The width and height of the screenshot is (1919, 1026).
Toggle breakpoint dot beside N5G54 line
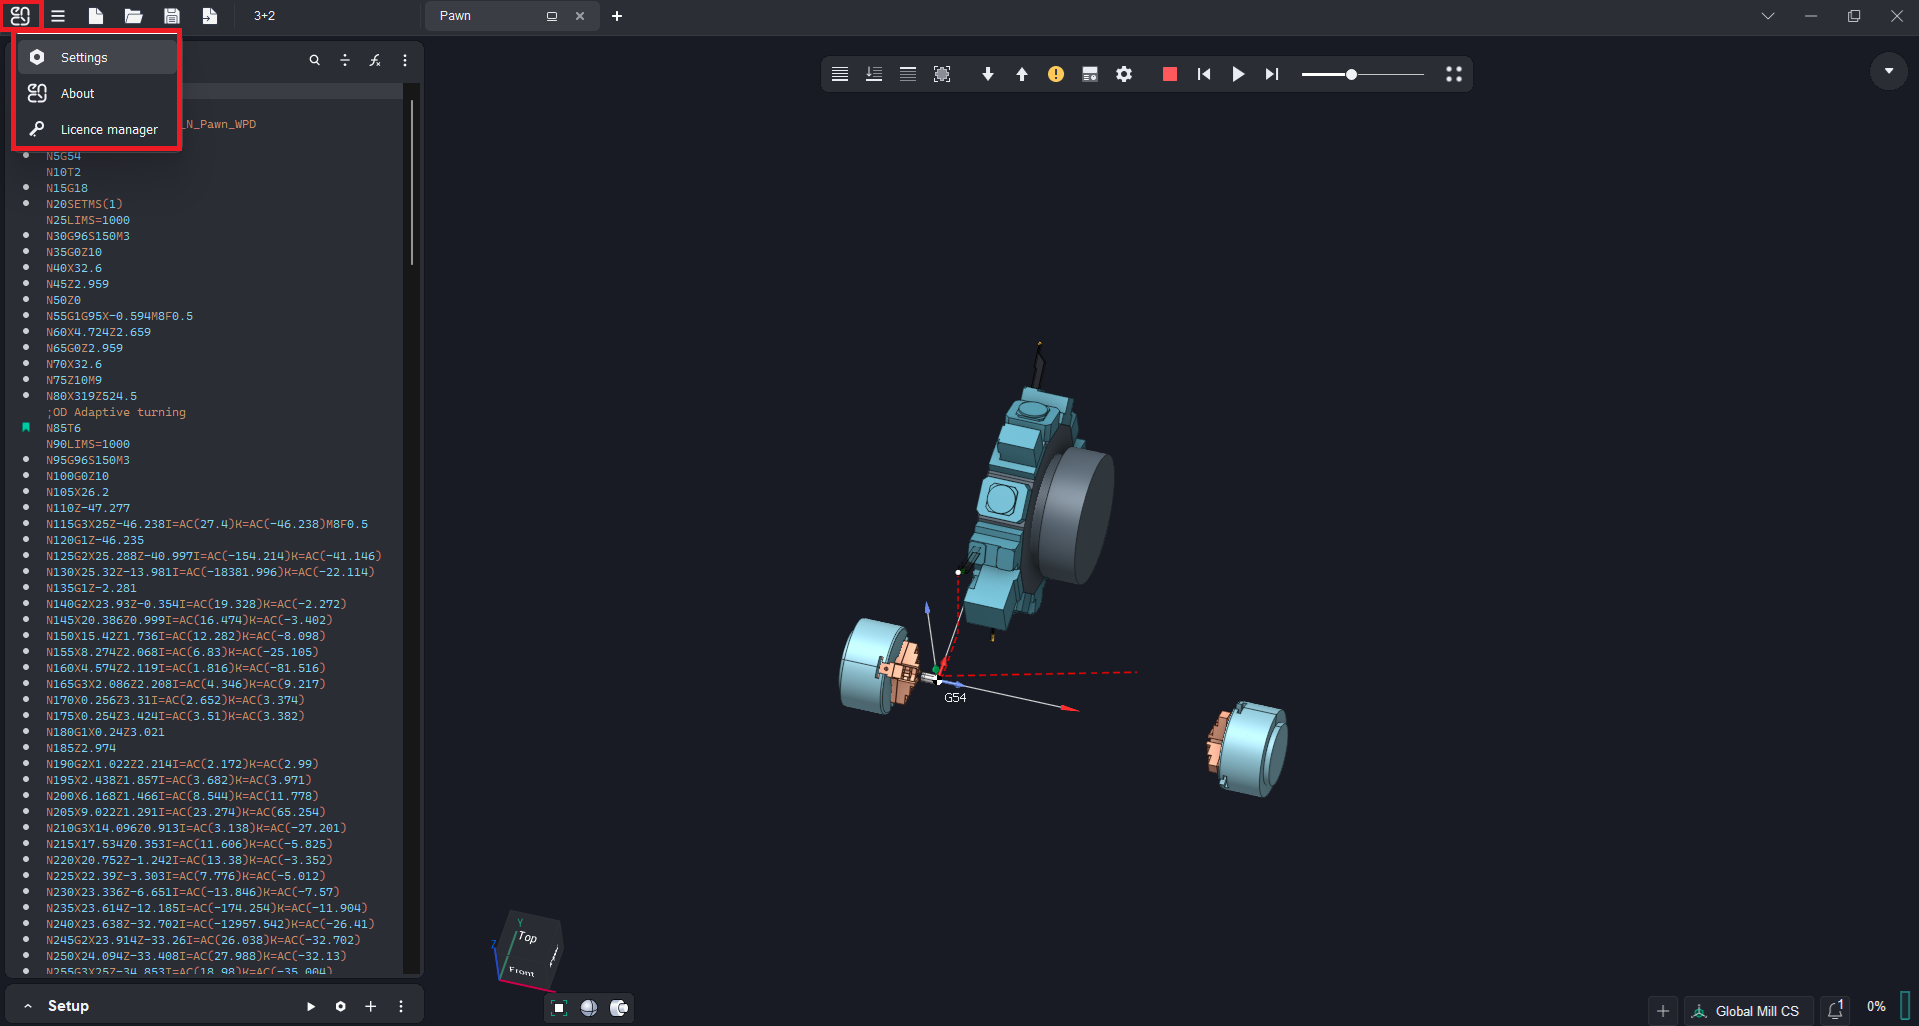(x=26, y=156)
